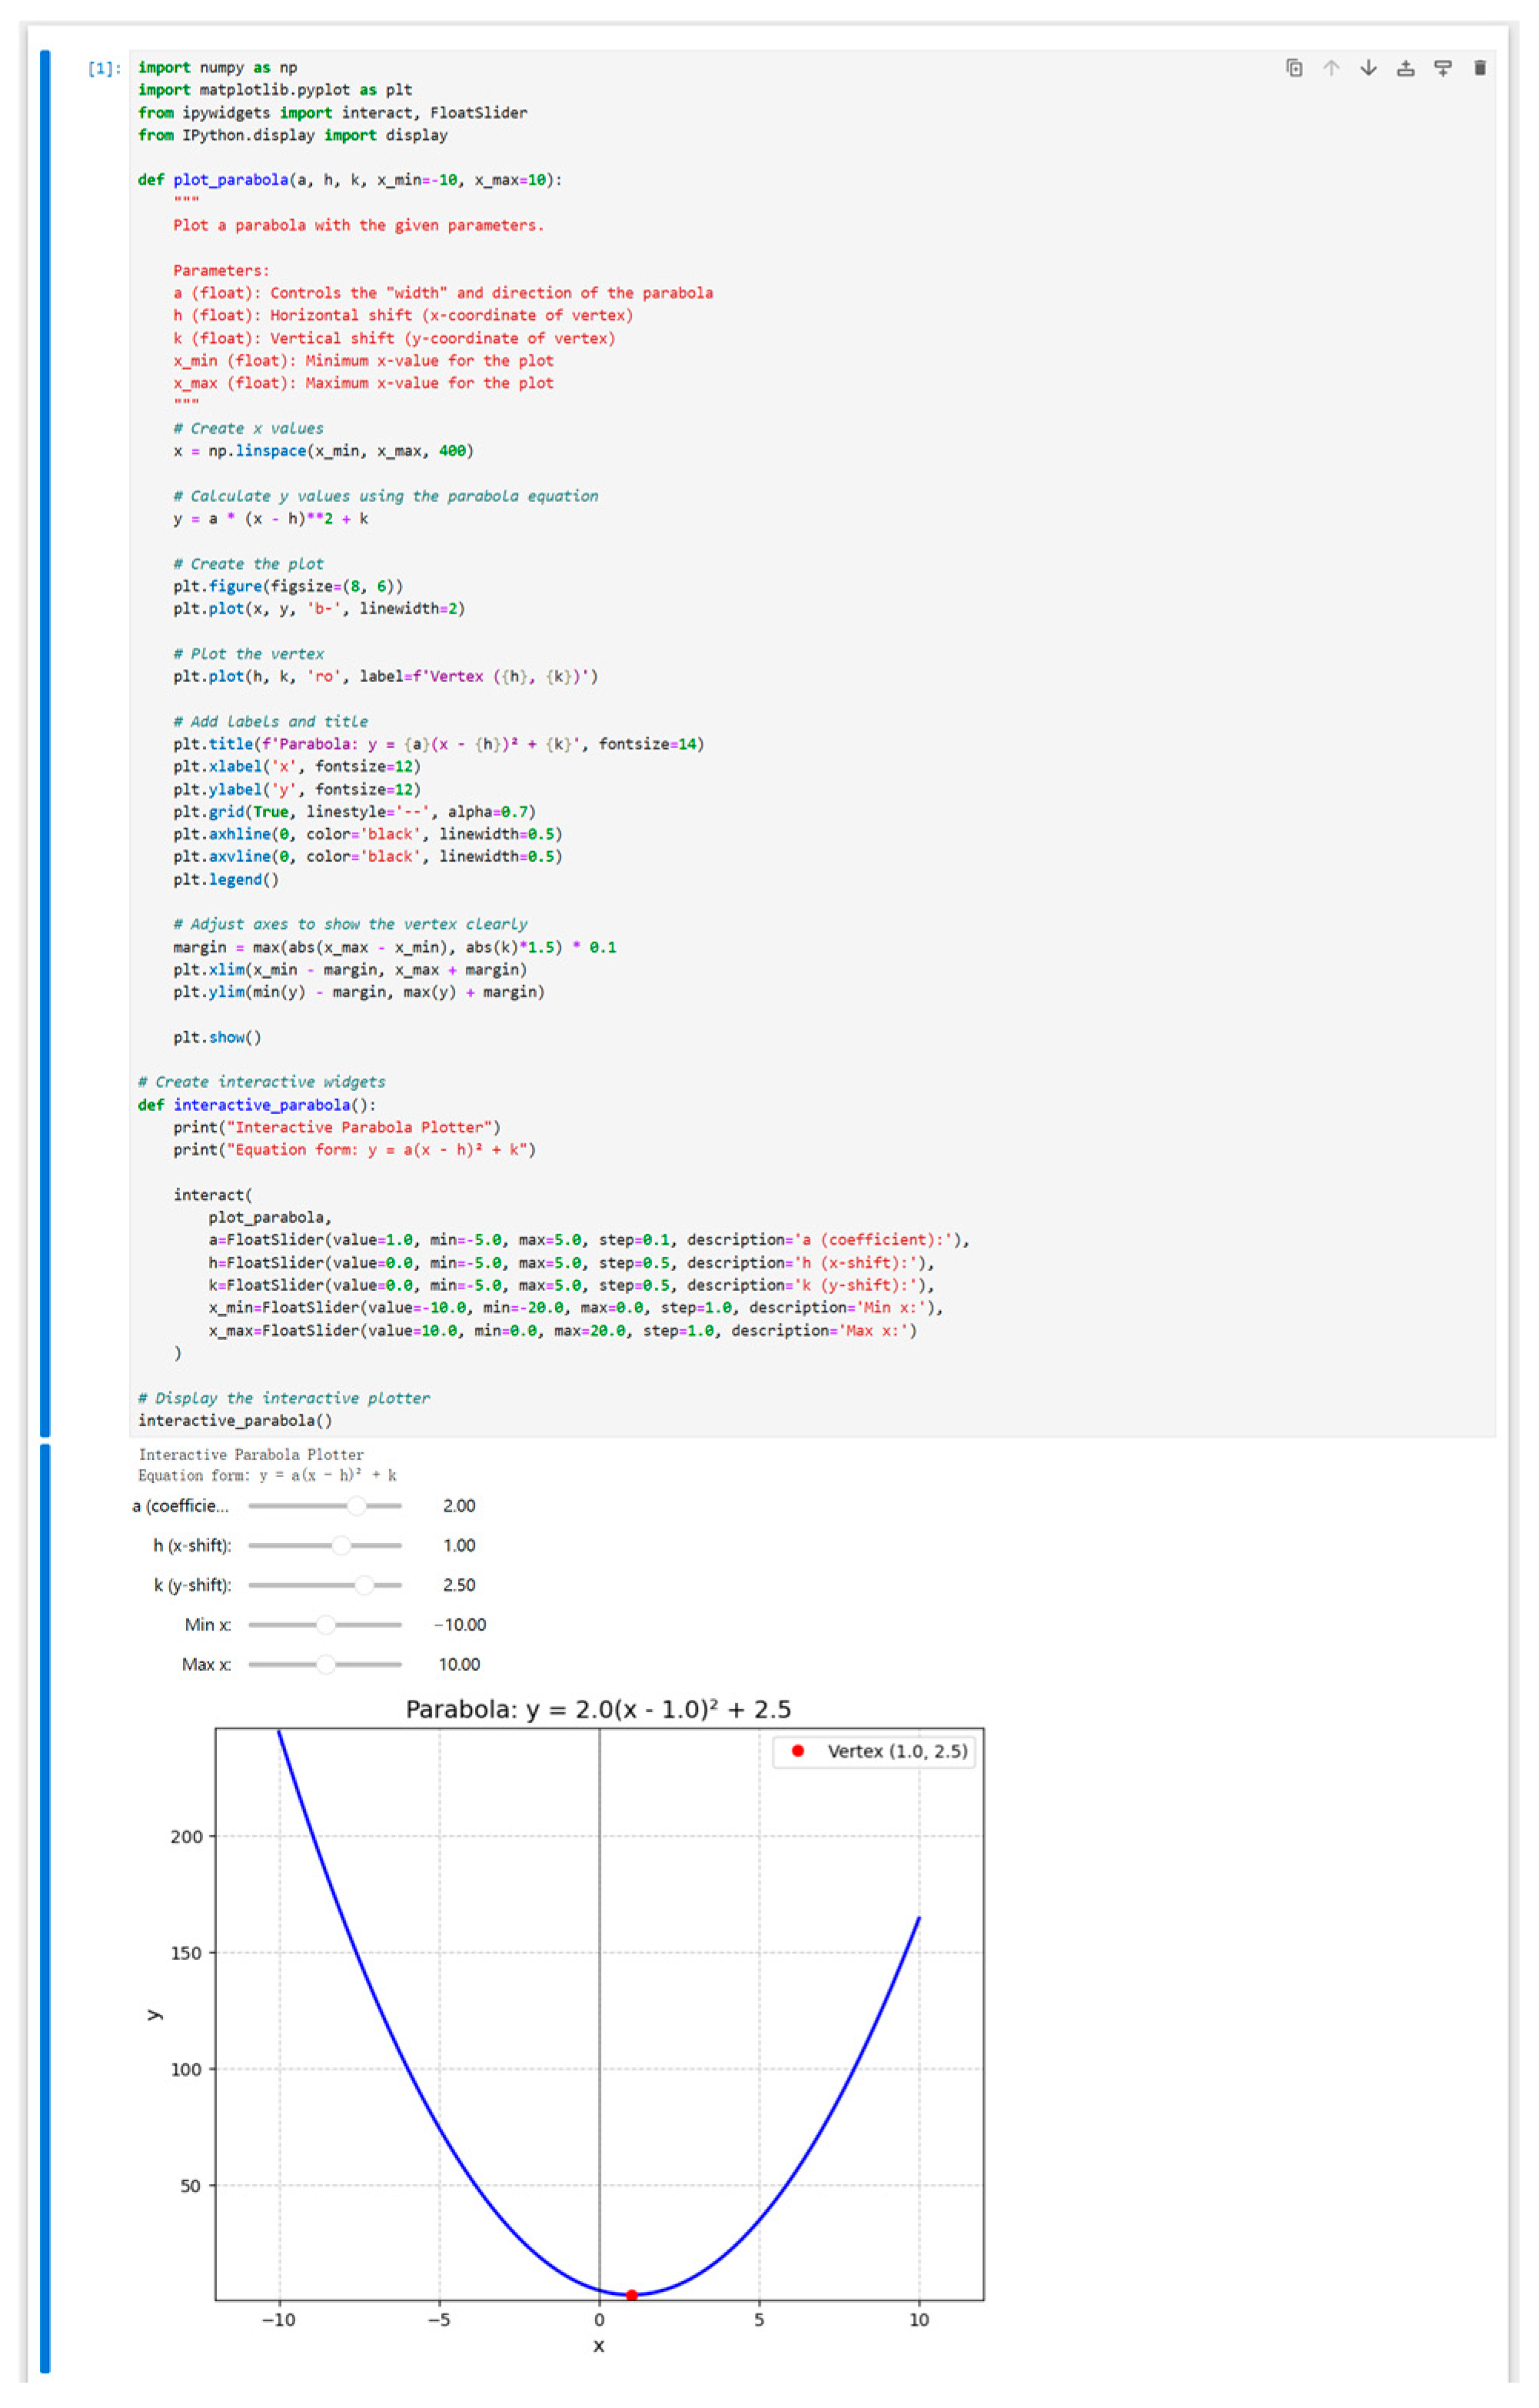1539x2408 pixels.
Task: Insert a cell above this one
Action: tap(1405, 68)
